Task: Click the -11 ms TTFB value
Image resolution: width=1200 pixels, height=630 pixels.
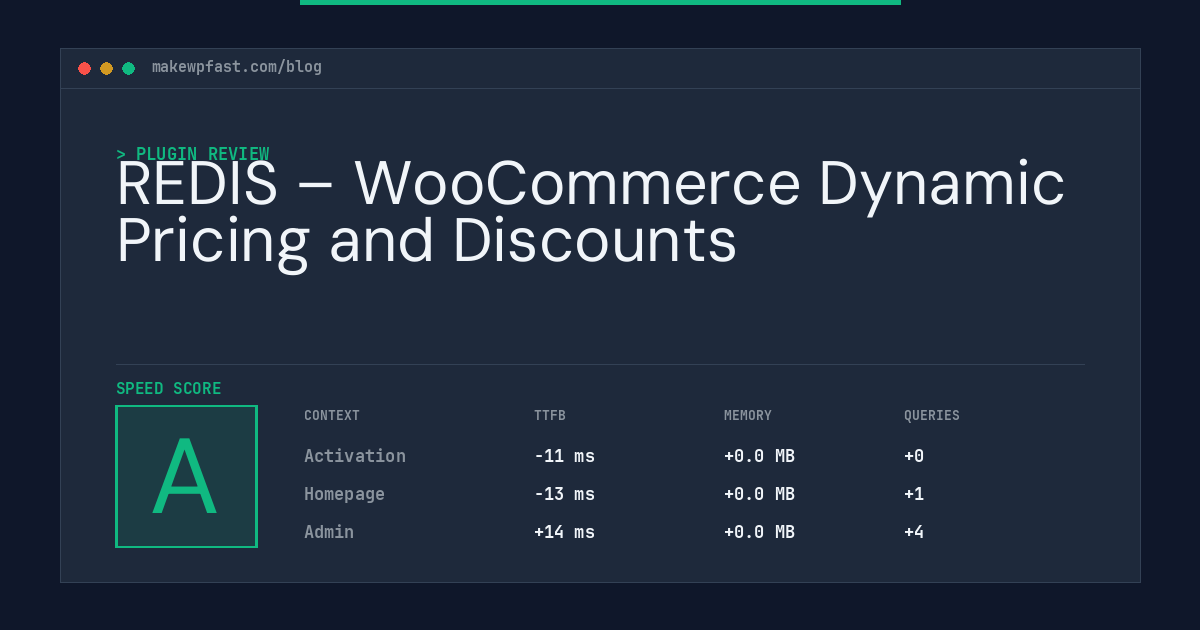Action: (x=564, y=456)
